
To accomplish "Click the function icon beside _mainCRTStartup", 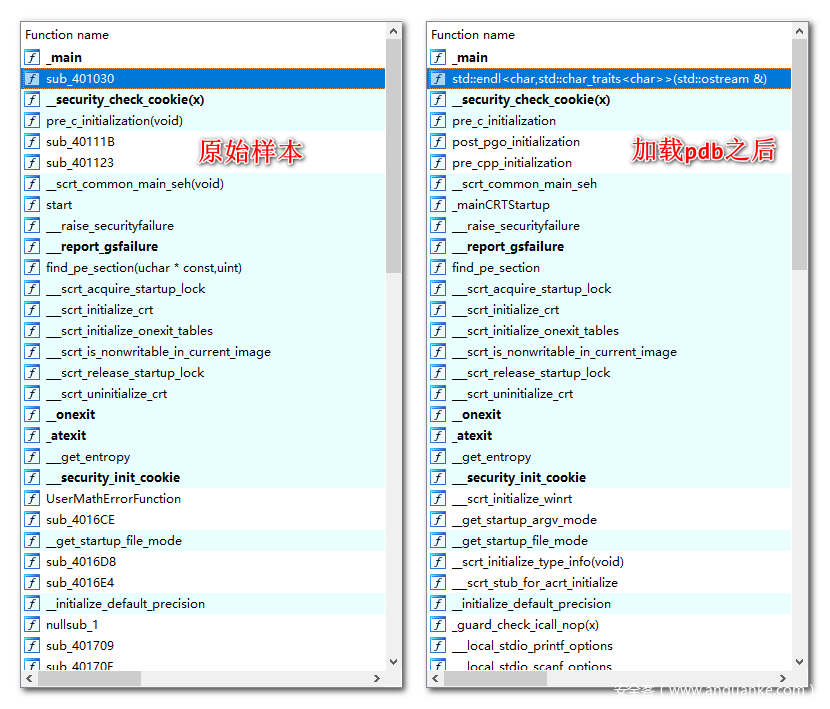I will [x=439, y=205].
